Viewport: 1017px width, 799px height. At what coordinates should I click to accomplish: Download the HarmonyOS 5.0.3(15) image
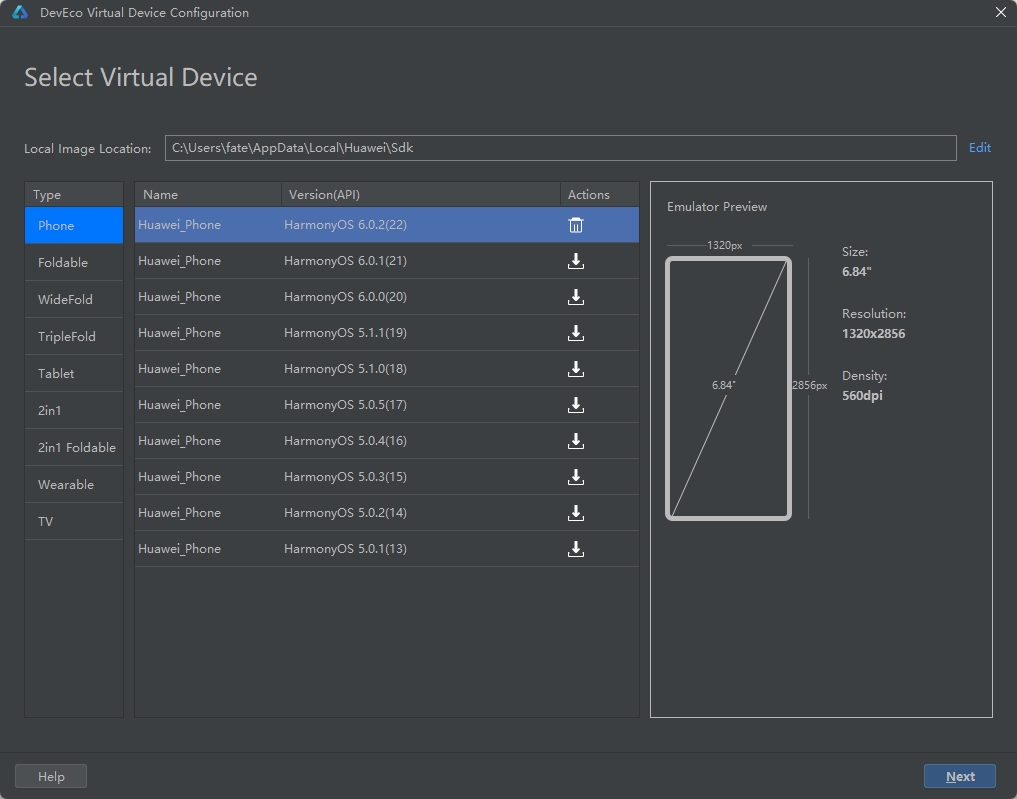576,477
